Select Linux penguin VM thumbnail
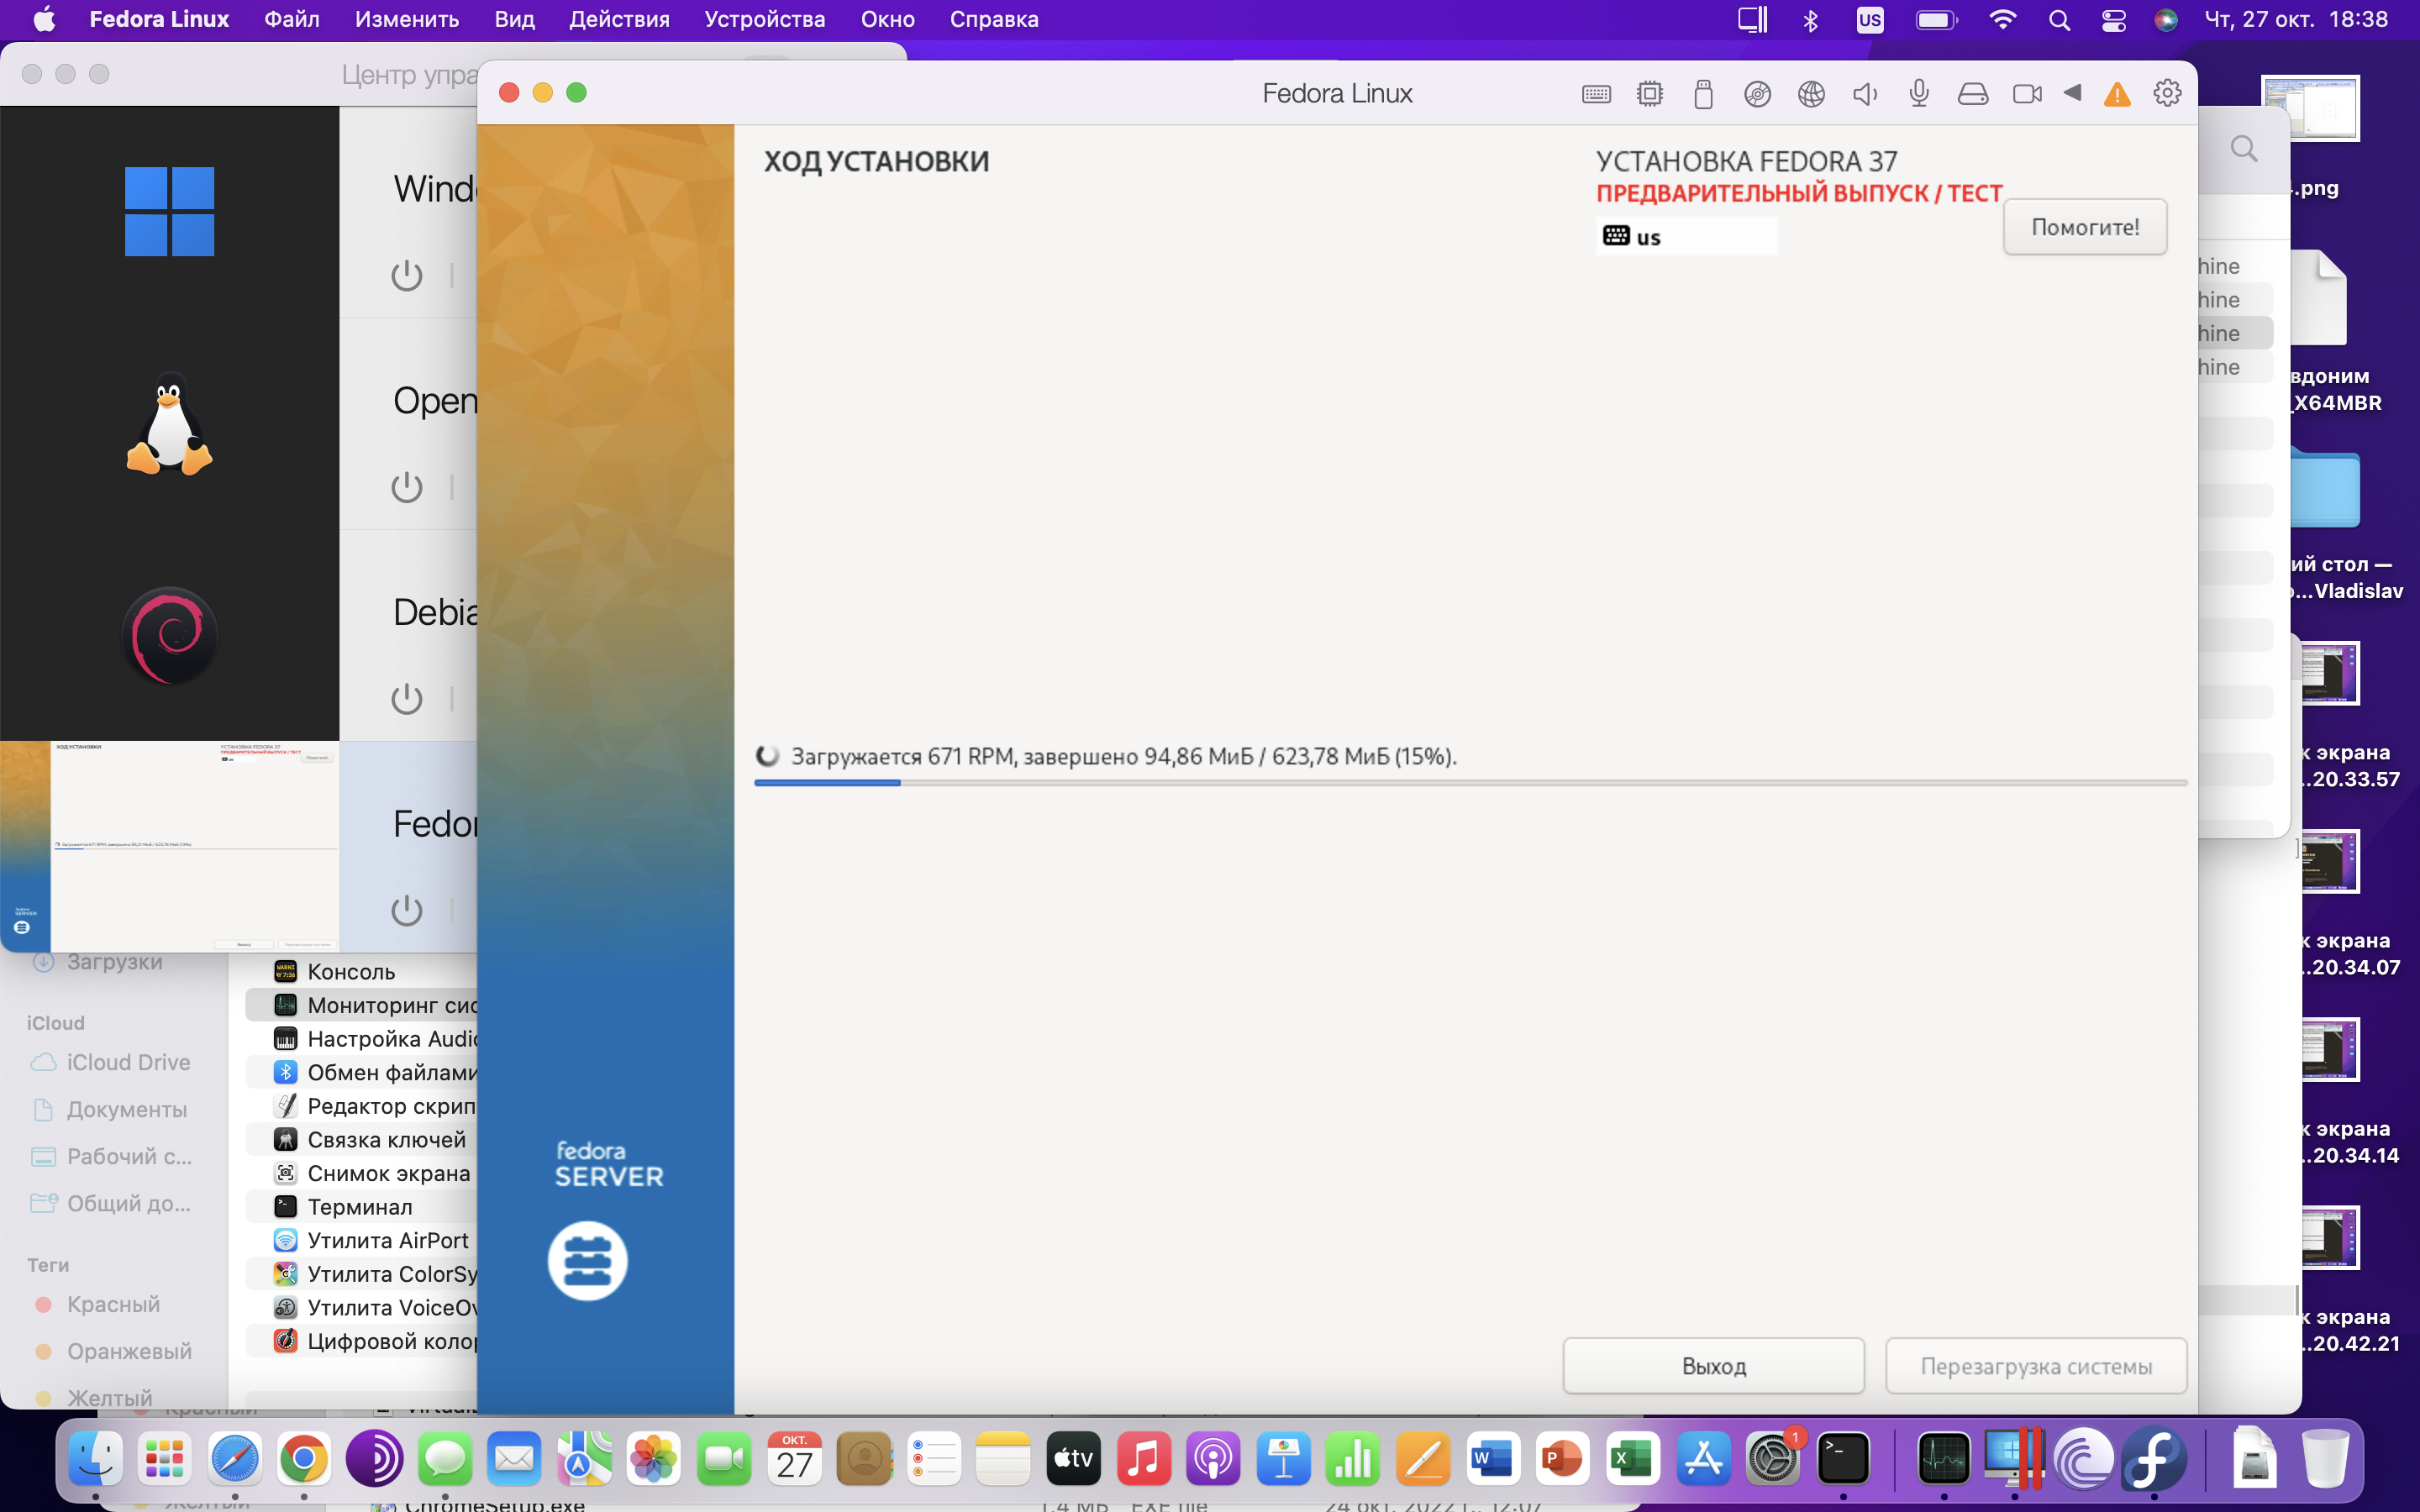The image size is (2420, 1512). 169,424
